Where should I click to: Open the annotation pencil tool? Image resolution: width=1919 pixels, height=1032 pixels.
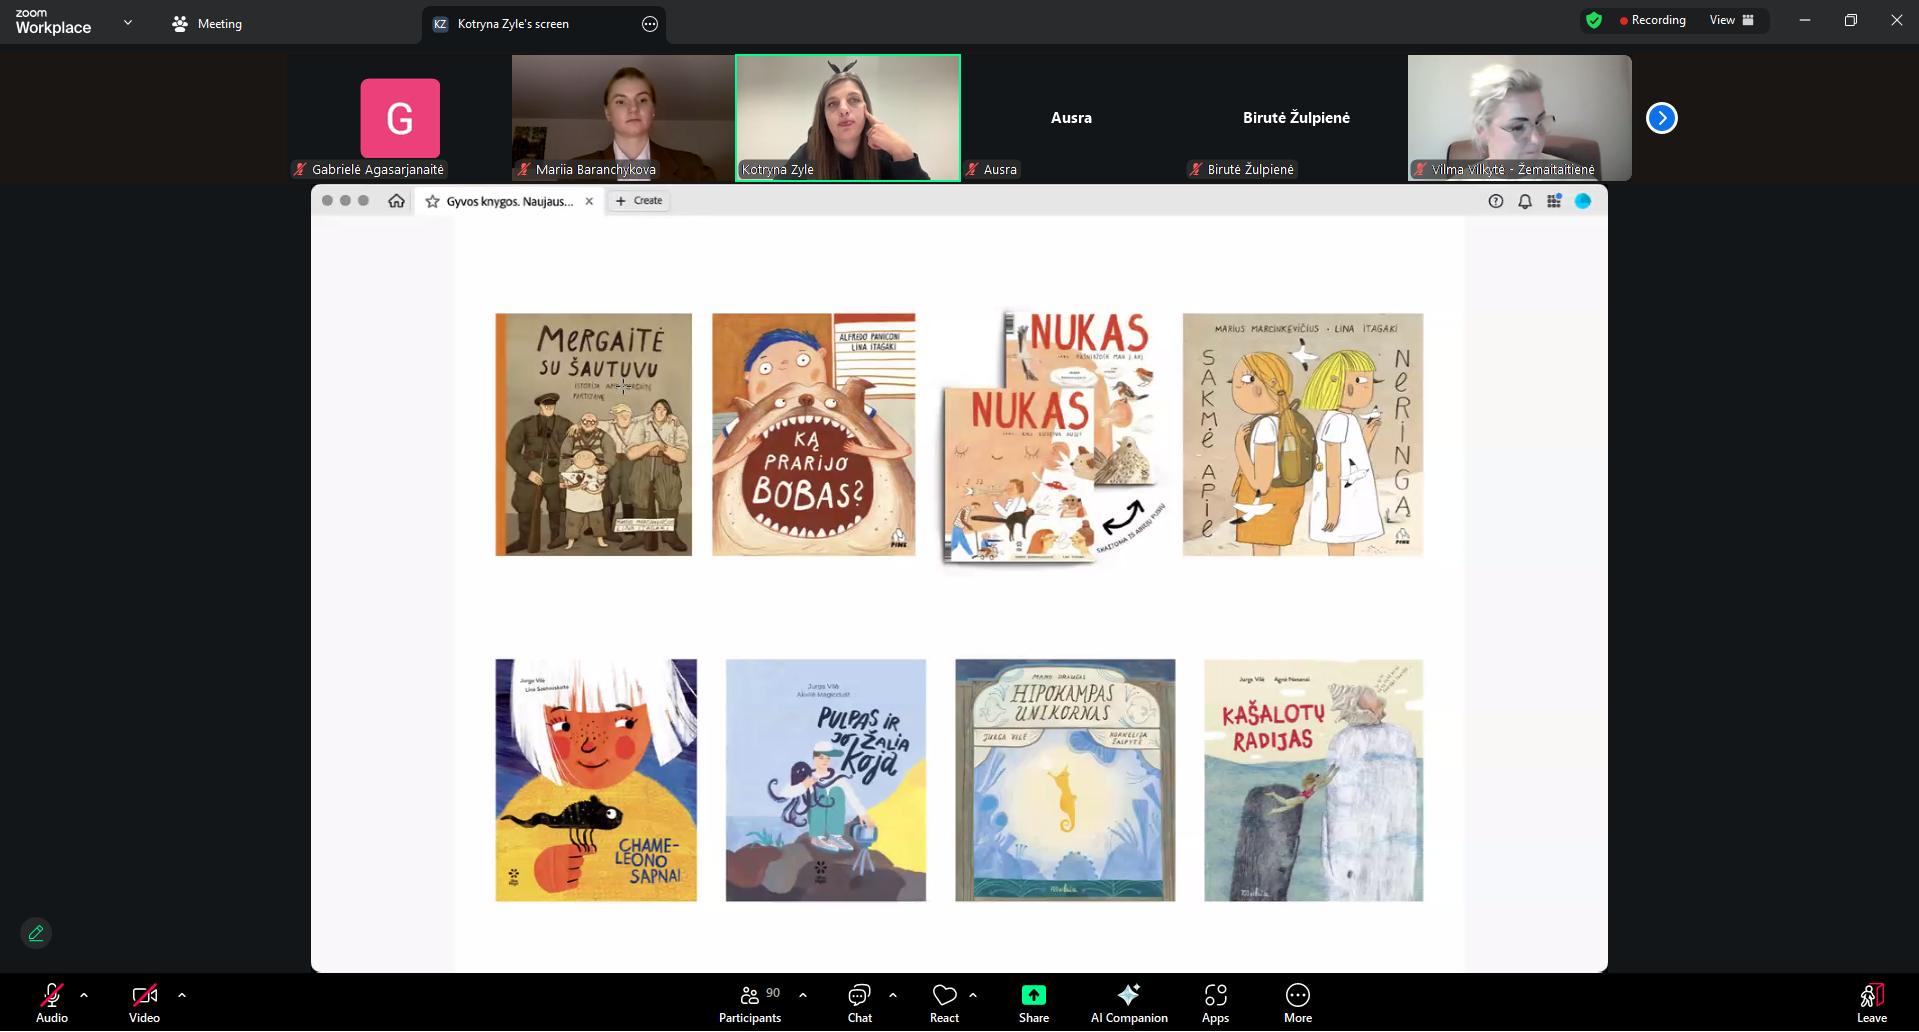[36, 933]
